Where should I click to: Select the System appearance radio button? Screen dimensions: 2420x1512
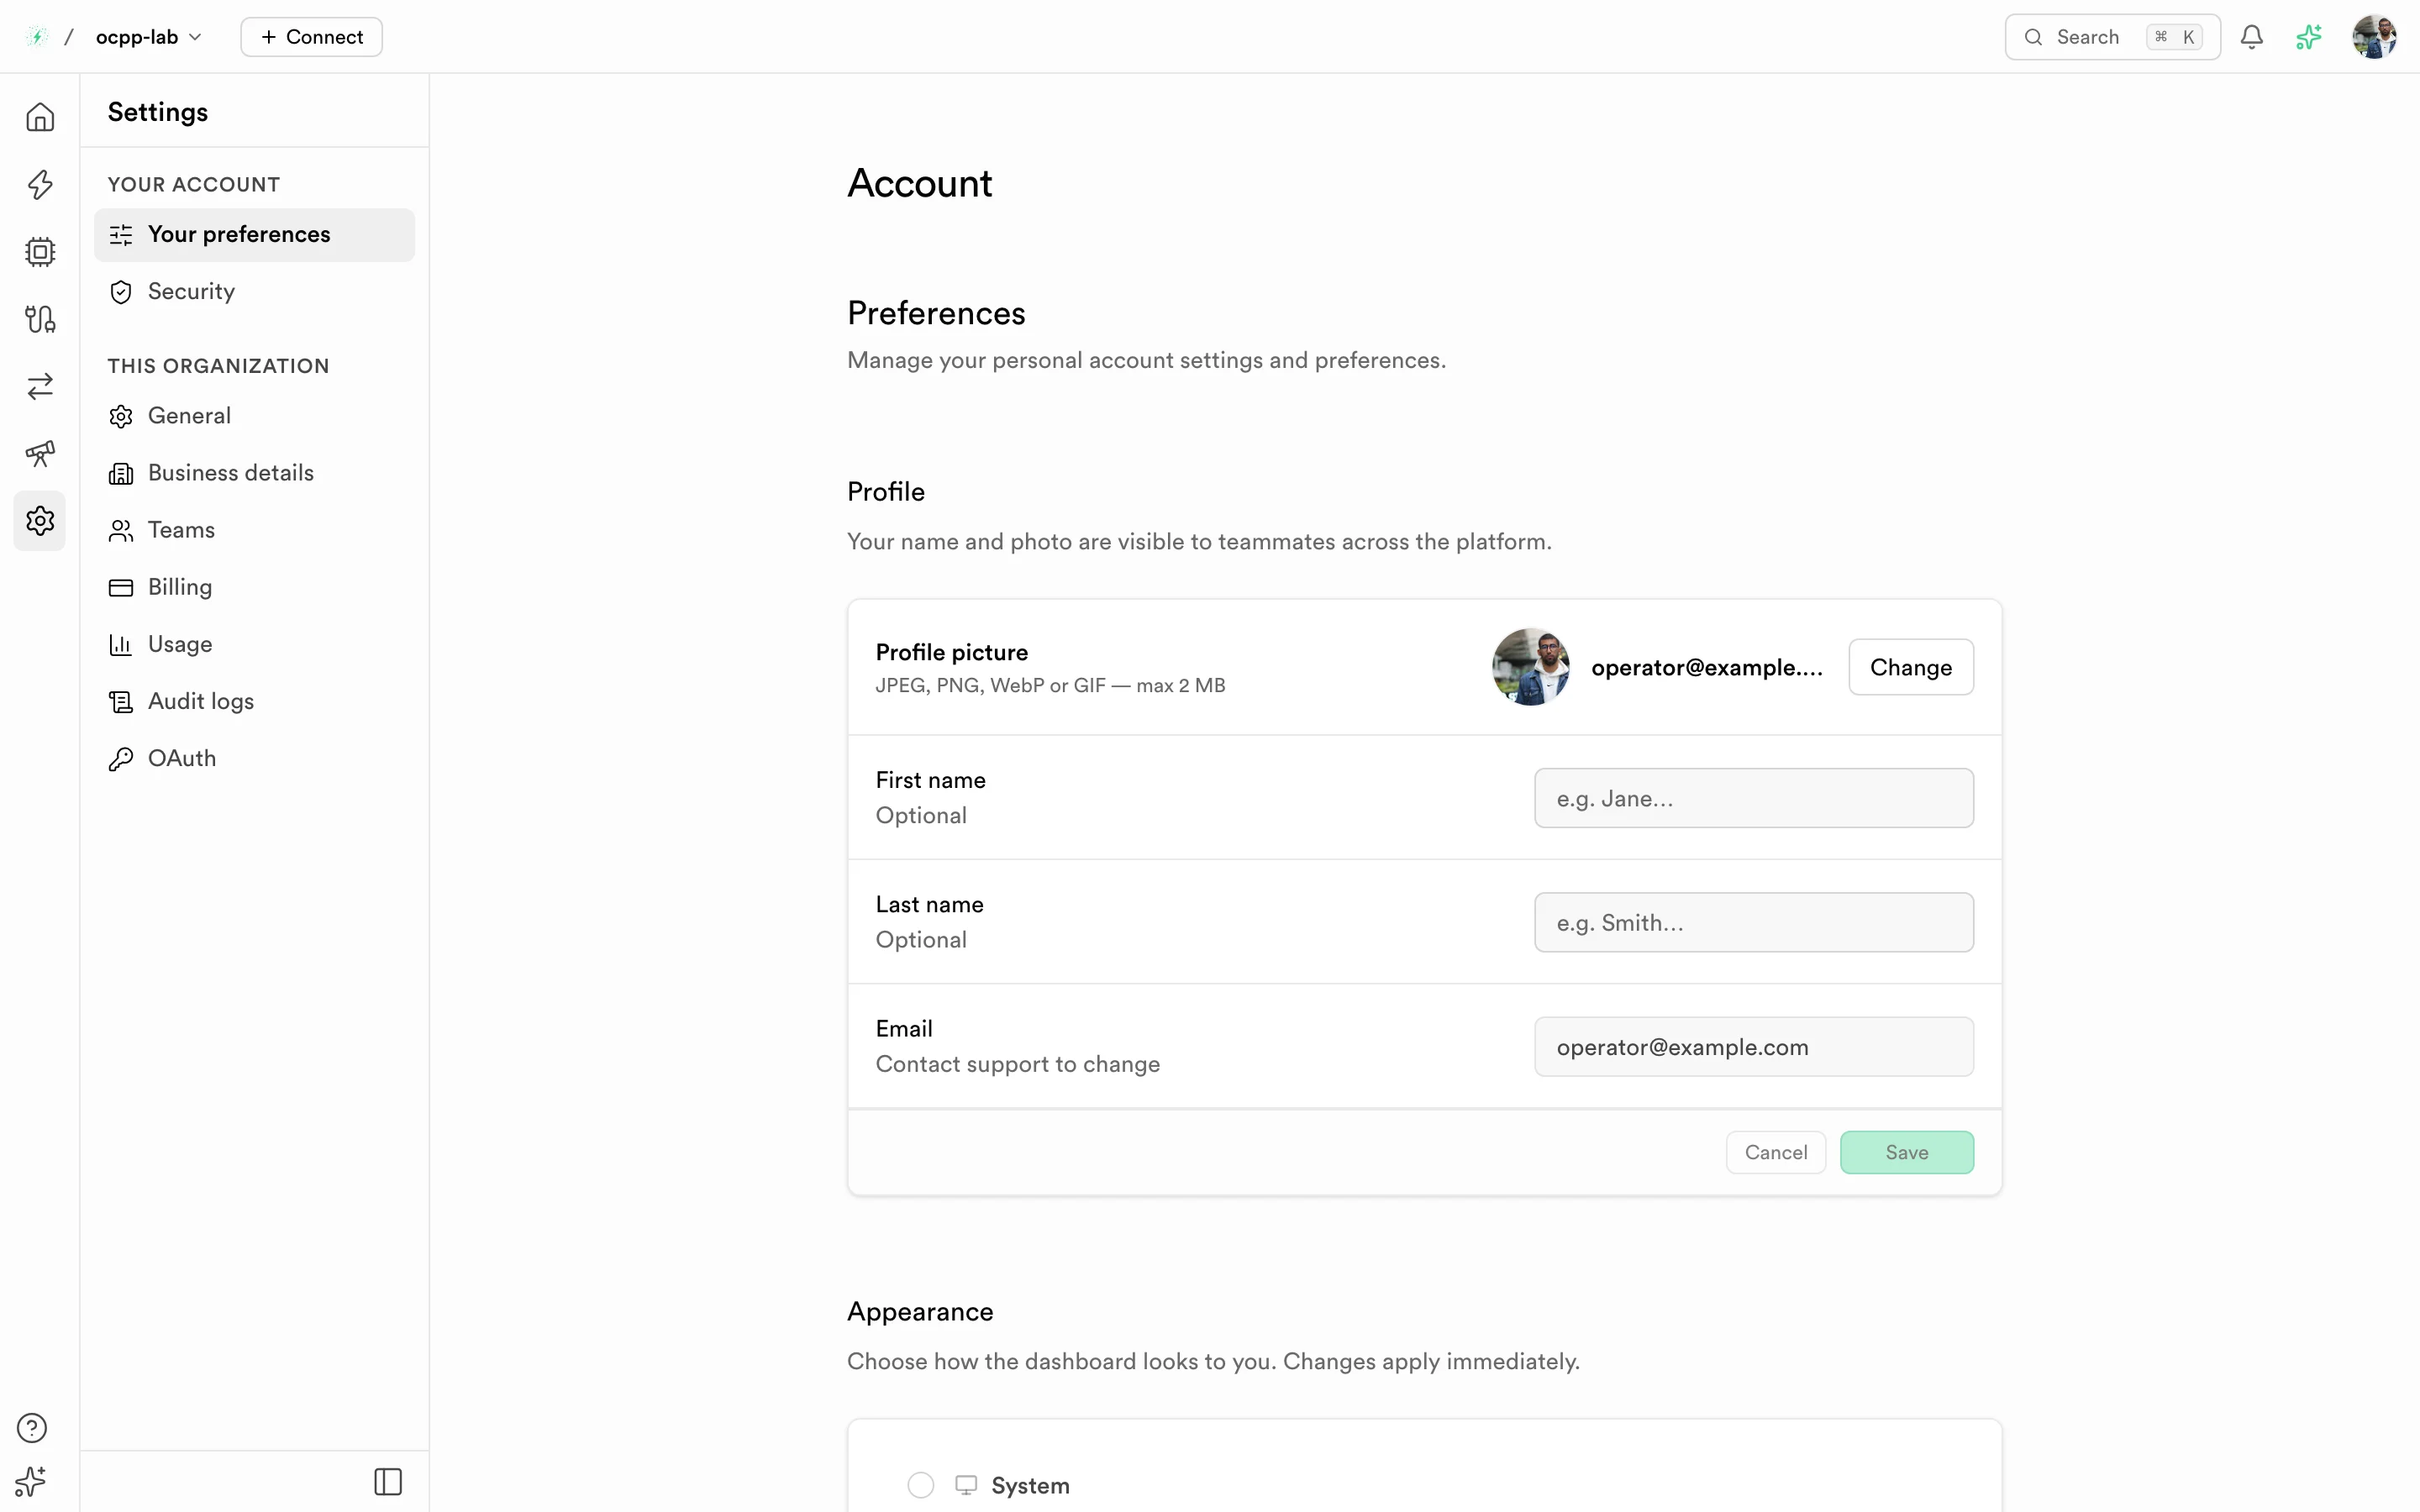click(x=920, y=1485)
